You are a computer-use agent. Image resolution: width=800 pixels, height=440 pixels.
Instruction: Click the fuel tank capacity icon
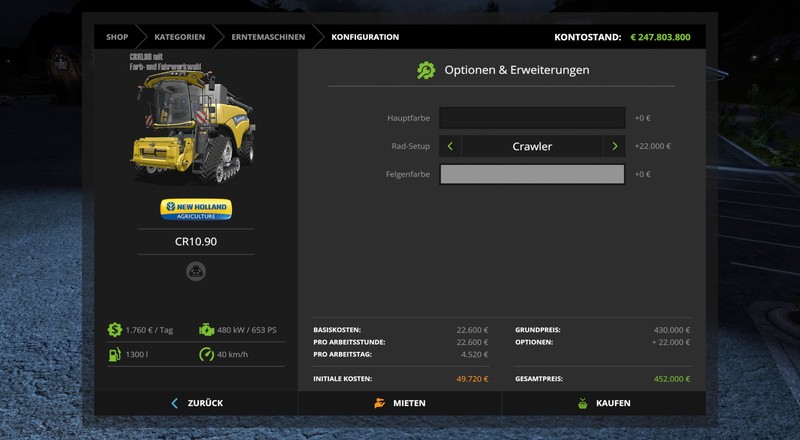click(x=115, y=355)
